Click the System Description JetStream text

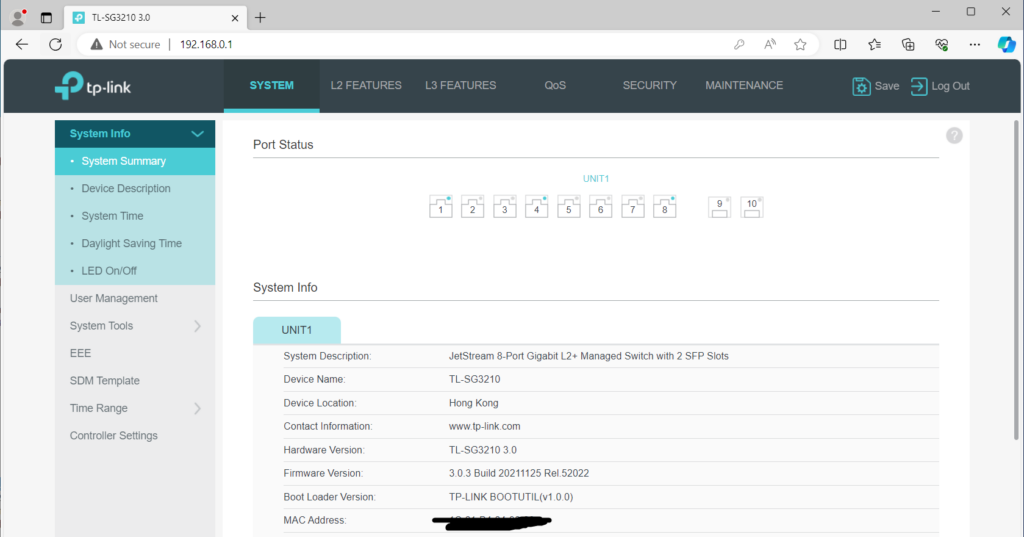(588, 356)
